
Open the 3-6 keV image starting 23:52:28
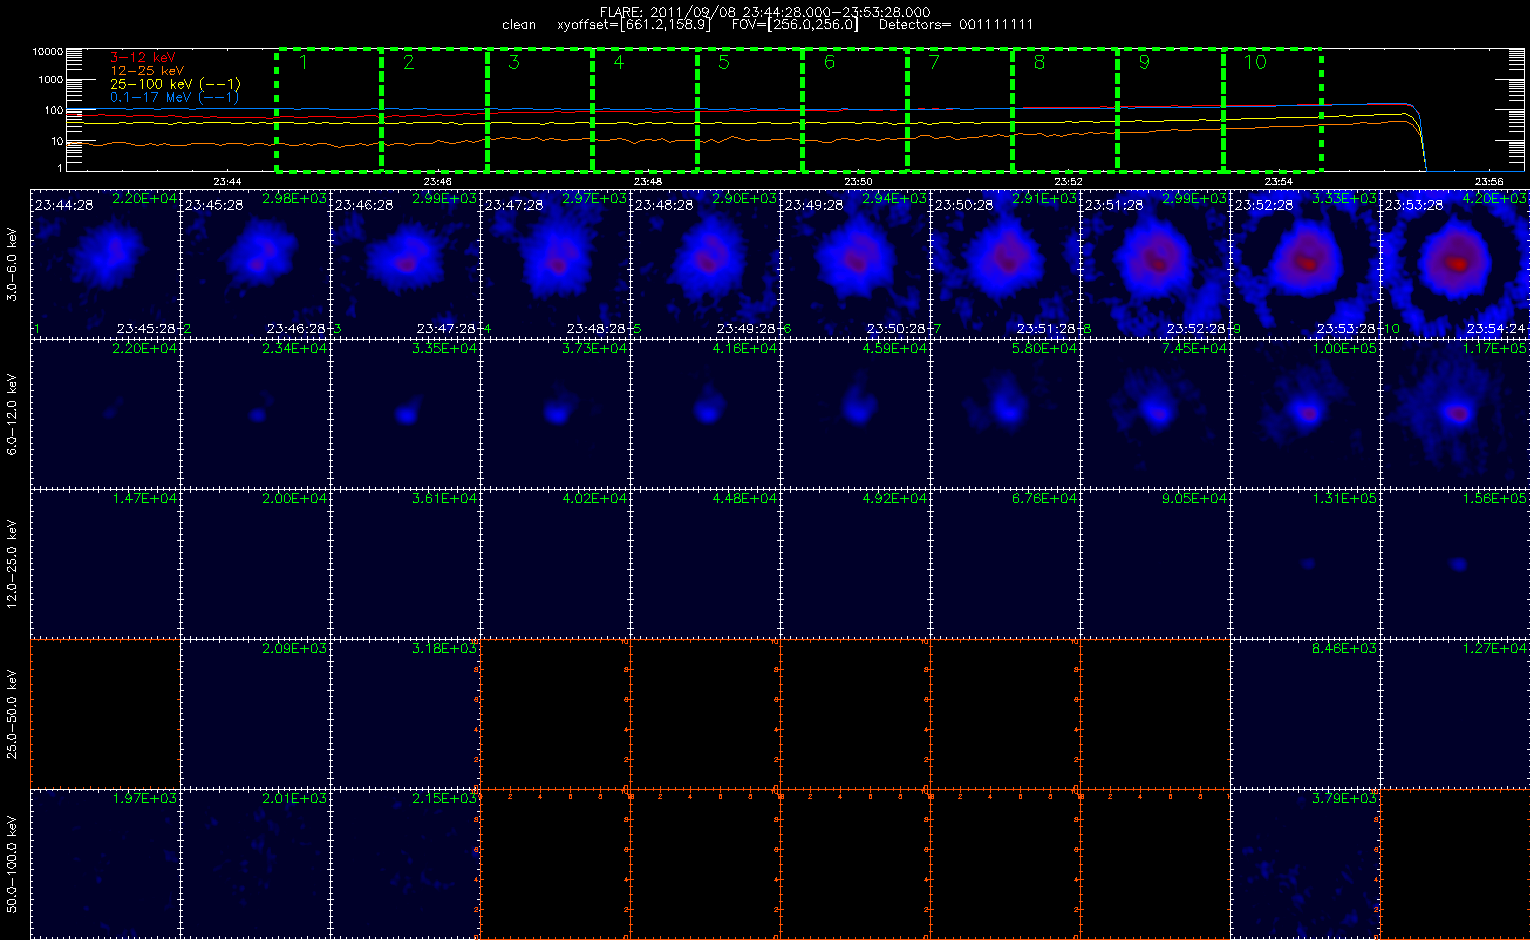click(x=1306, y=263)
